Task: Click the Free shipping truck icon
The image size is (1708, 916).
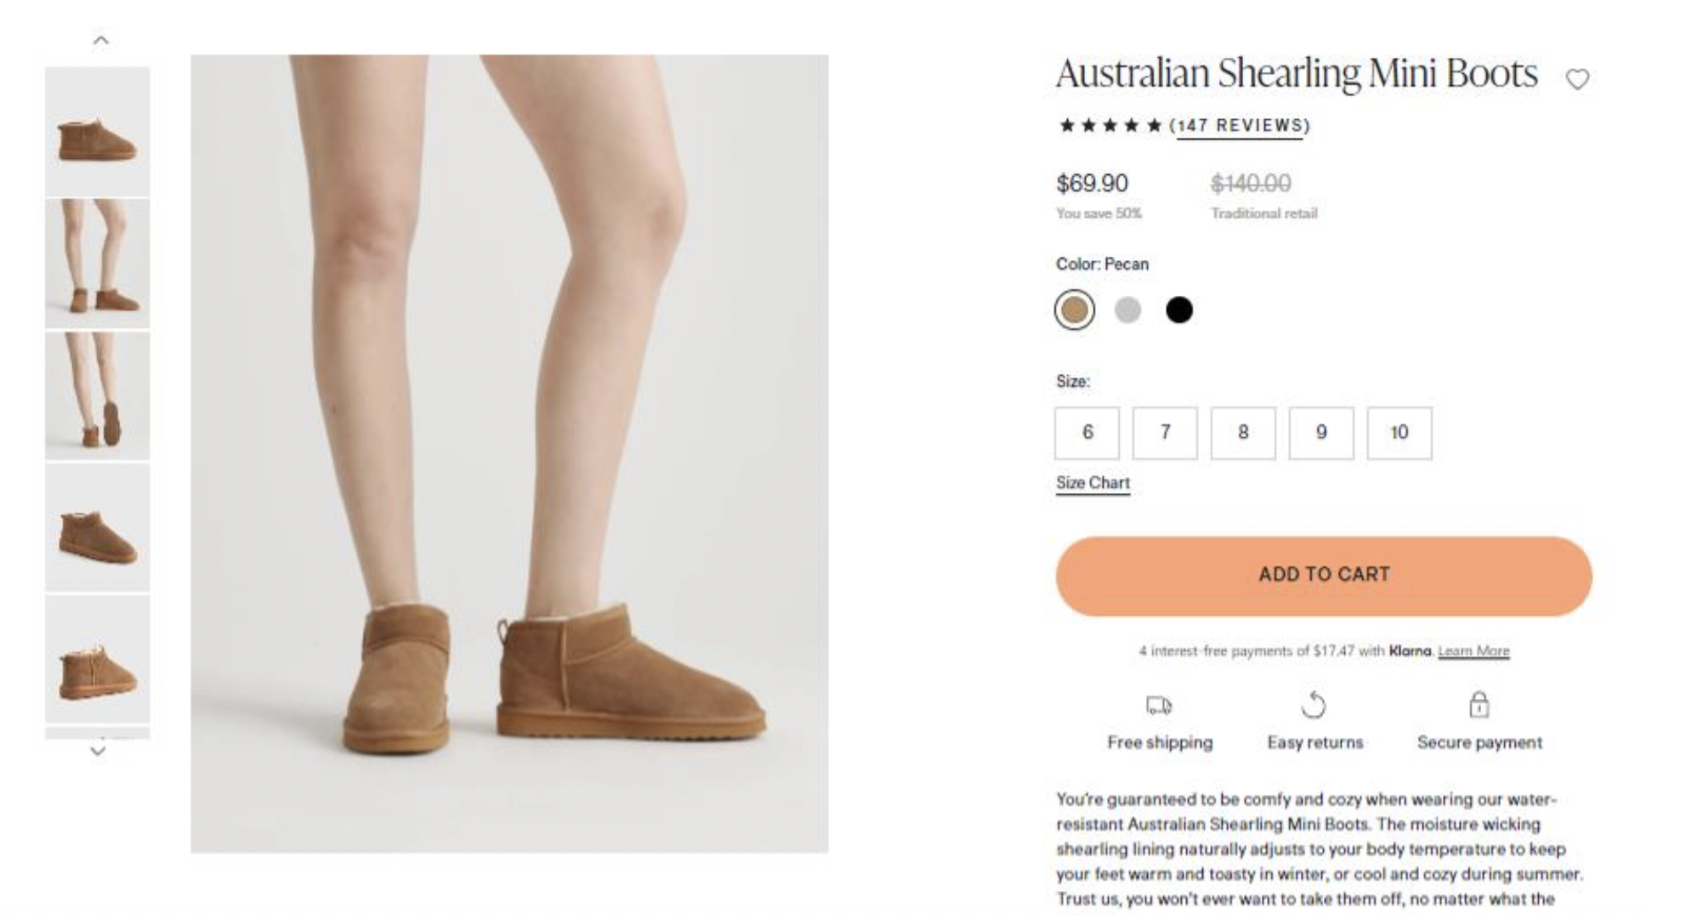Action: coord(1159,706)
